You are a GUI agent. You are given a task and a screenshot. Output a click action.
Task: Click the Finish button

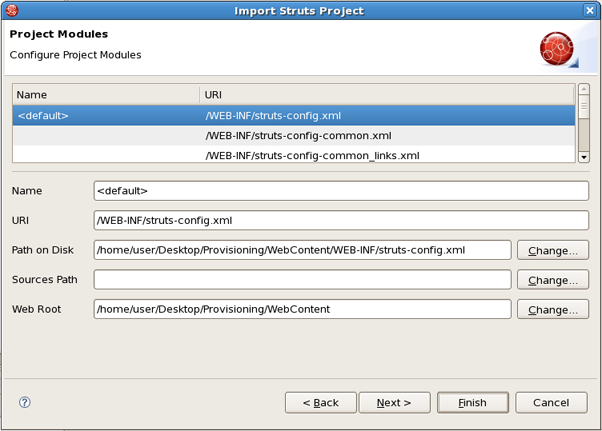pos(473,403)
